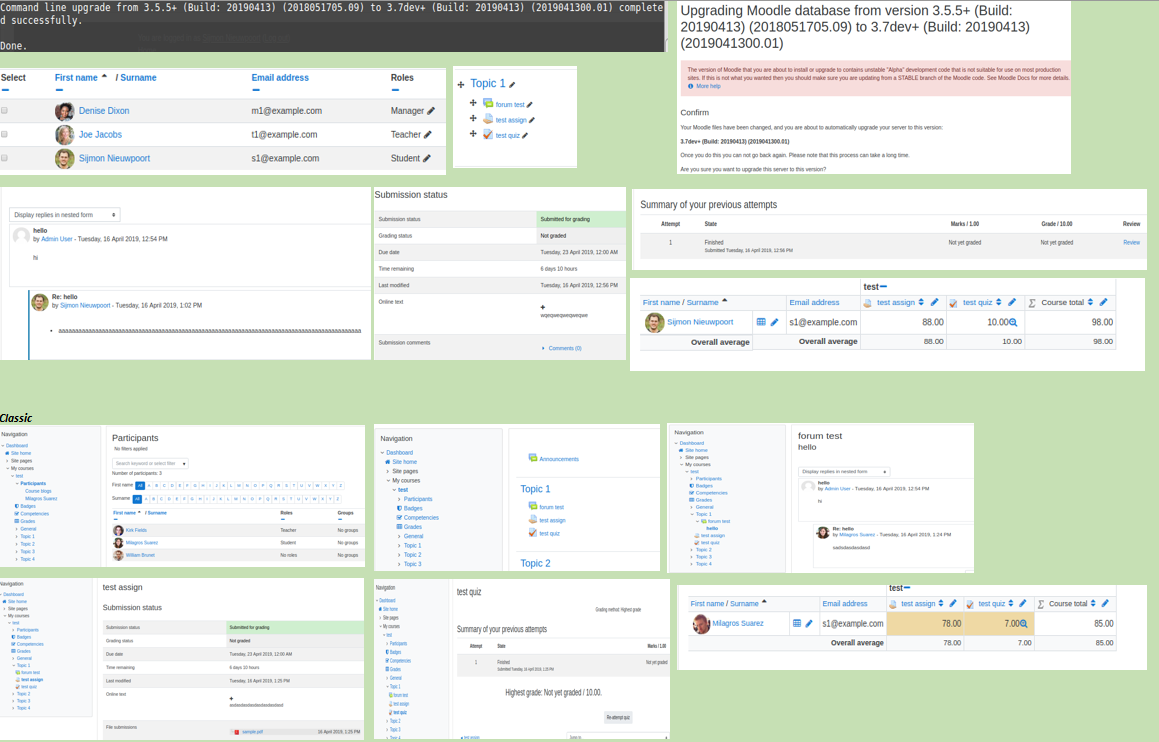The height and width of the screenshot is (742, 1159).
Task: Sort by test quiz using its column arrows, Sijmon's grader report
Action: point(999,302)
